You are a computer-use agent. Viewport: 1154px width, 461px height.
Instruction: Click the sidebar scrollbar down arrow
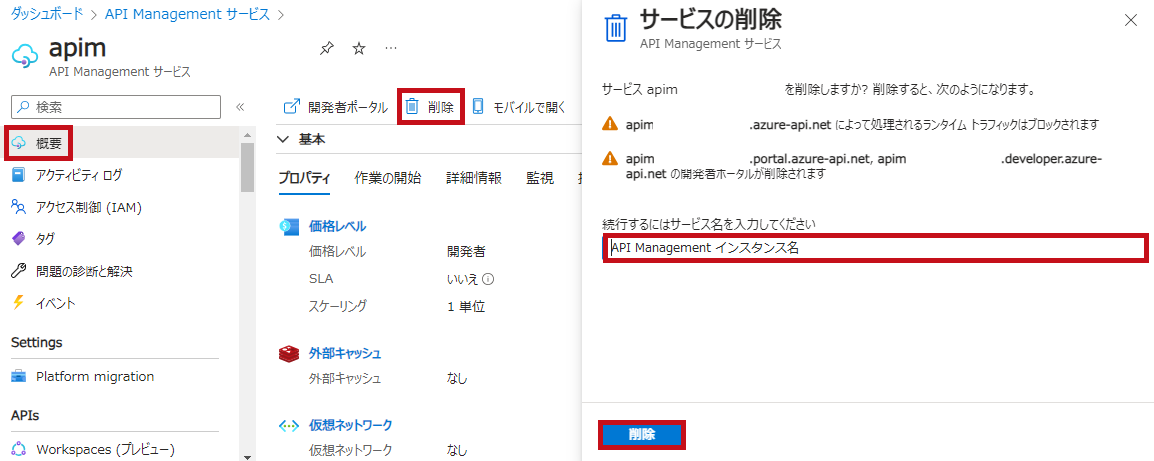coord(247,455)
